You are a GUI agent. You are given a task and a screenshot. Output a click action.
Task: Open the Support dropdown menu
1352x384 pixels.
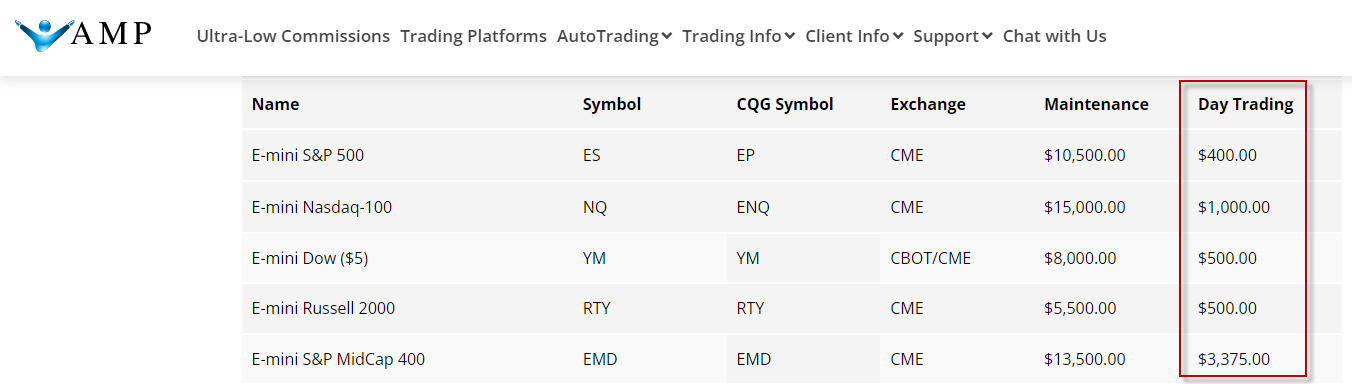953,36
